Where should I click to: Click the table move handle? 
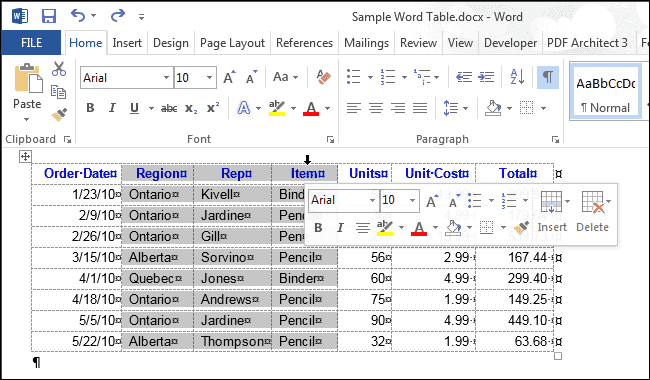25,157
